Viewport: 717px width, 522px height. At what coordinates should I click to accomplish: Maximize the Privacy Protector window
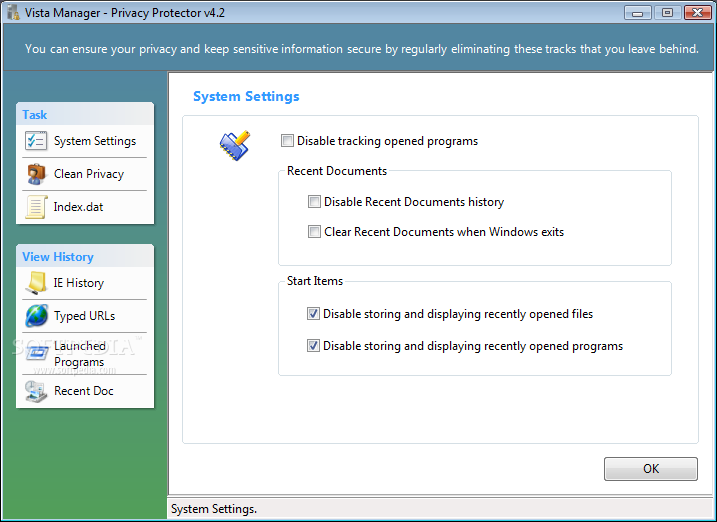(667, 13)
